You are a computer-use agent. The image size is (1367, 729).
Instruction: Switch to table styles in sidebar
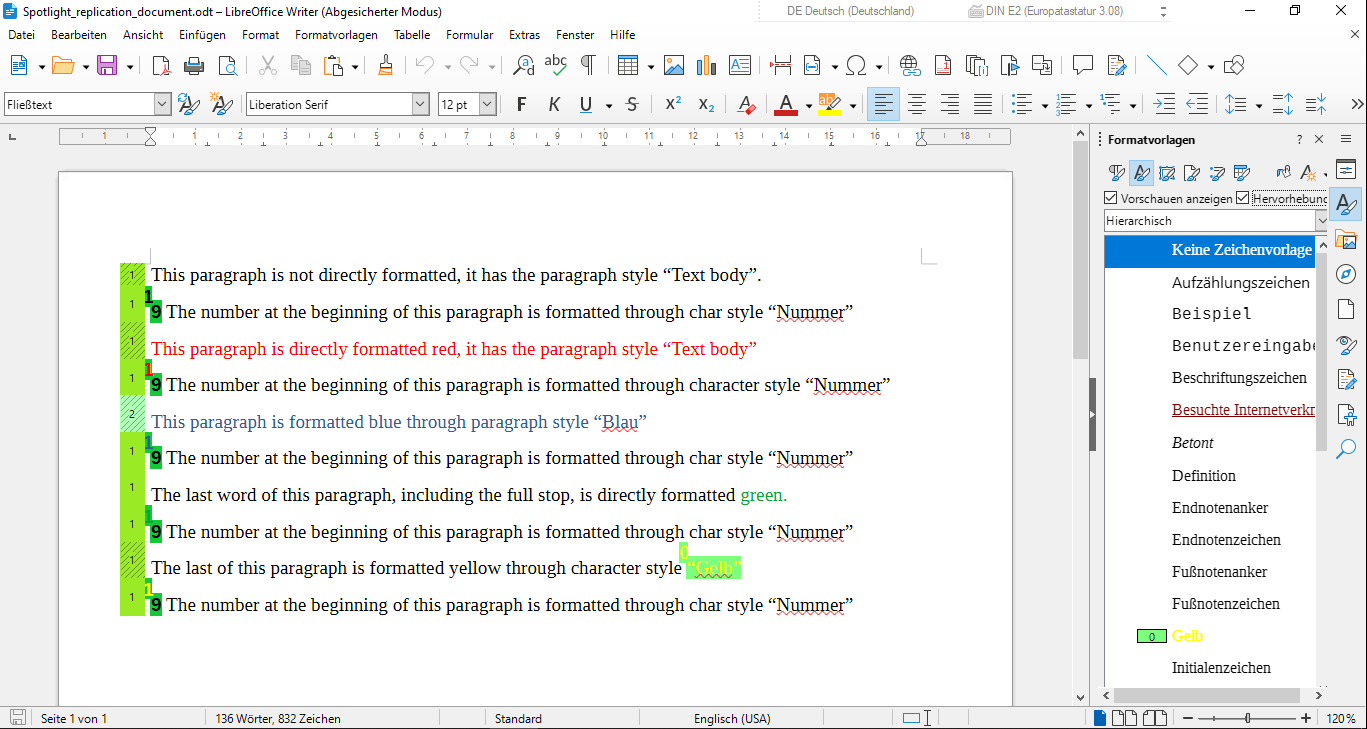point(1242,173)
